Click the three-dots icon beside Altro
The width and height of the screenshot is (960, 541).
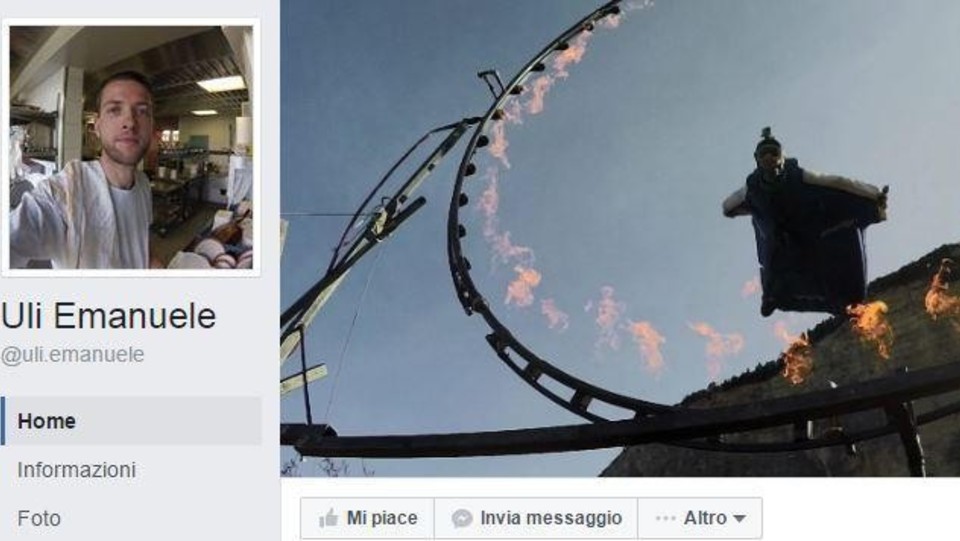666,518
